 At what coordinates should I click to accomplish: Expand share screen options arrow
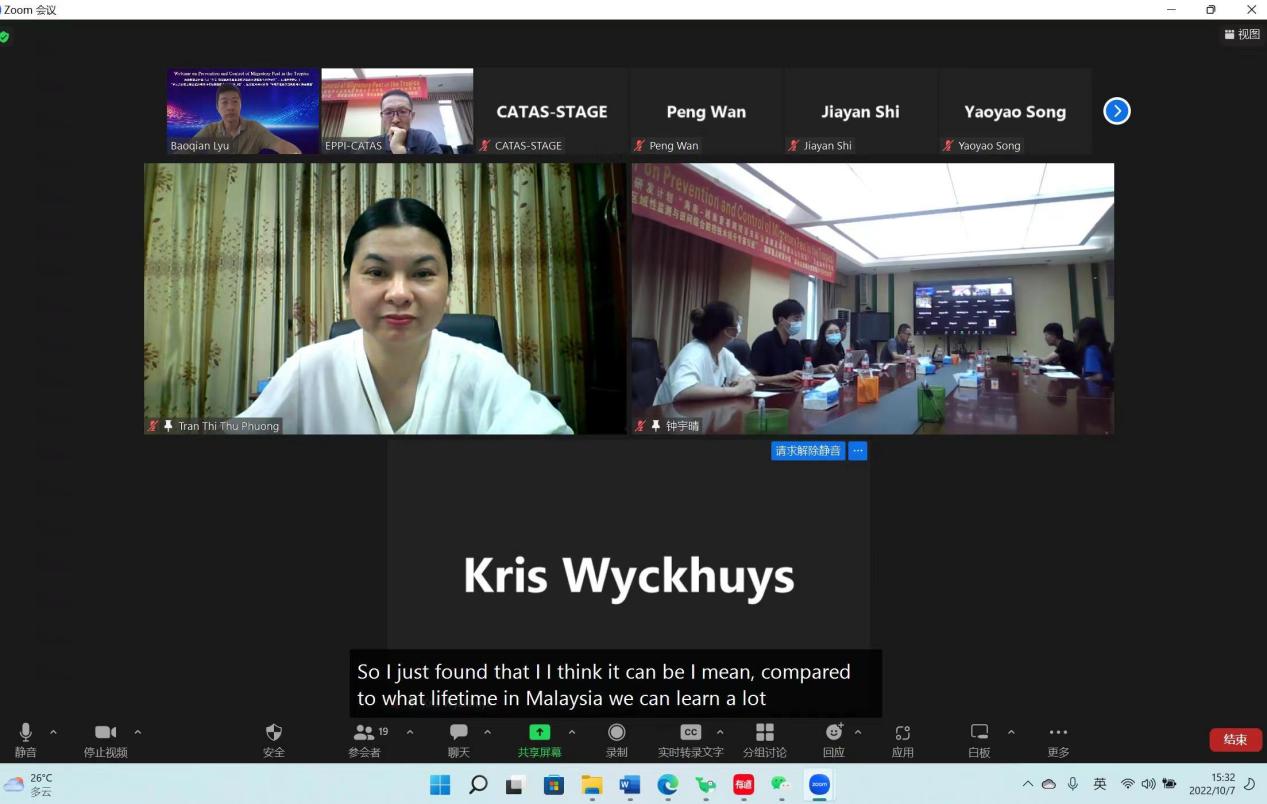coord(572,732)
